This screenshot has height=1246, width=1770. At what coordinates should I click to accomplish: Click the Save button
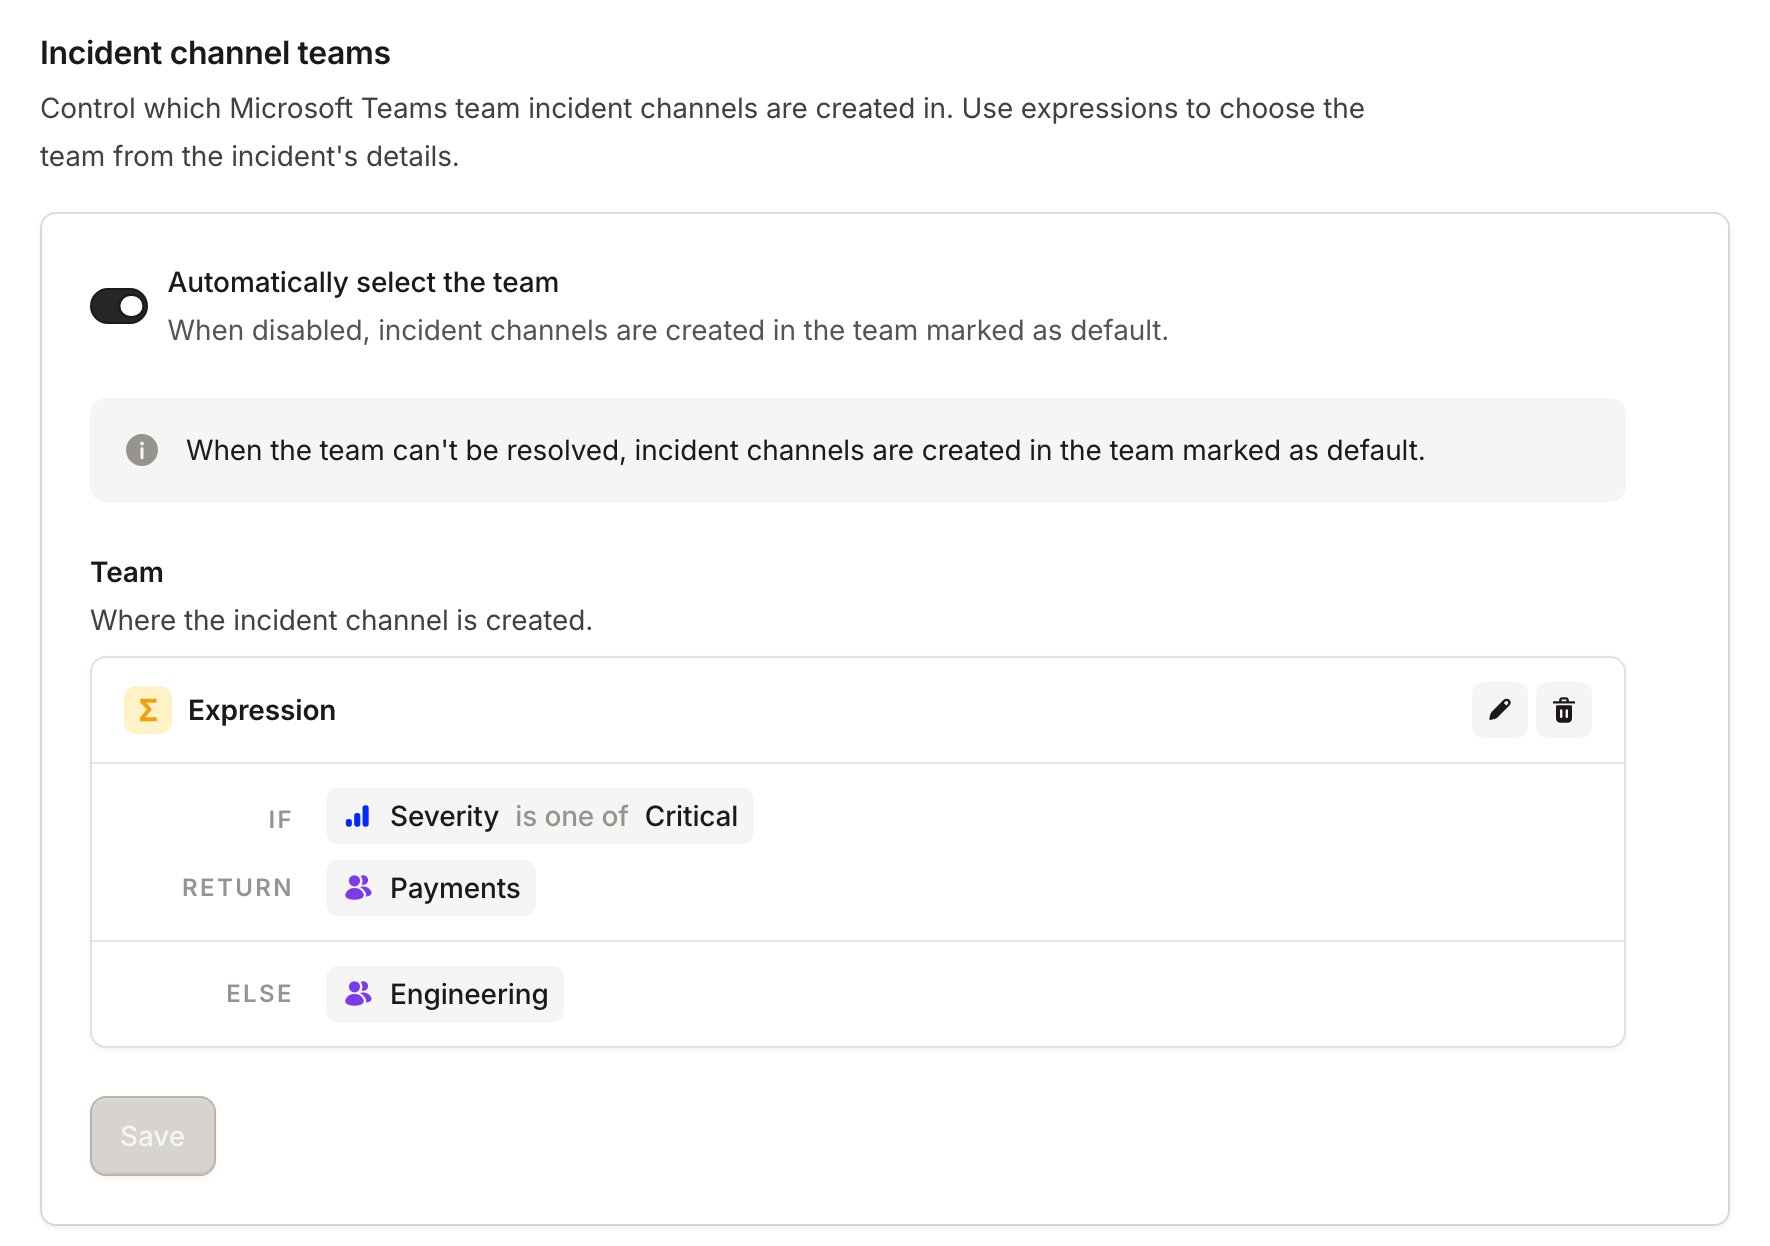pos(153,1136)
